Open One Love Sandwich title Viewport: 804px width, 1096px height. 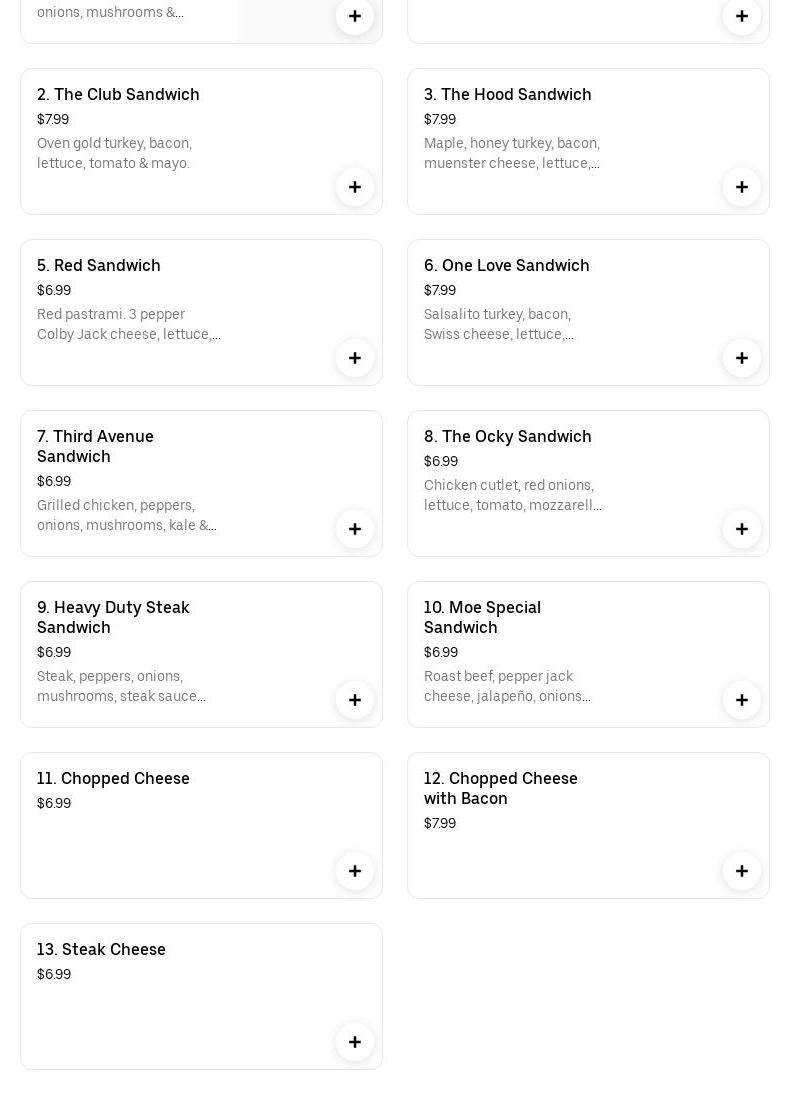506,265
